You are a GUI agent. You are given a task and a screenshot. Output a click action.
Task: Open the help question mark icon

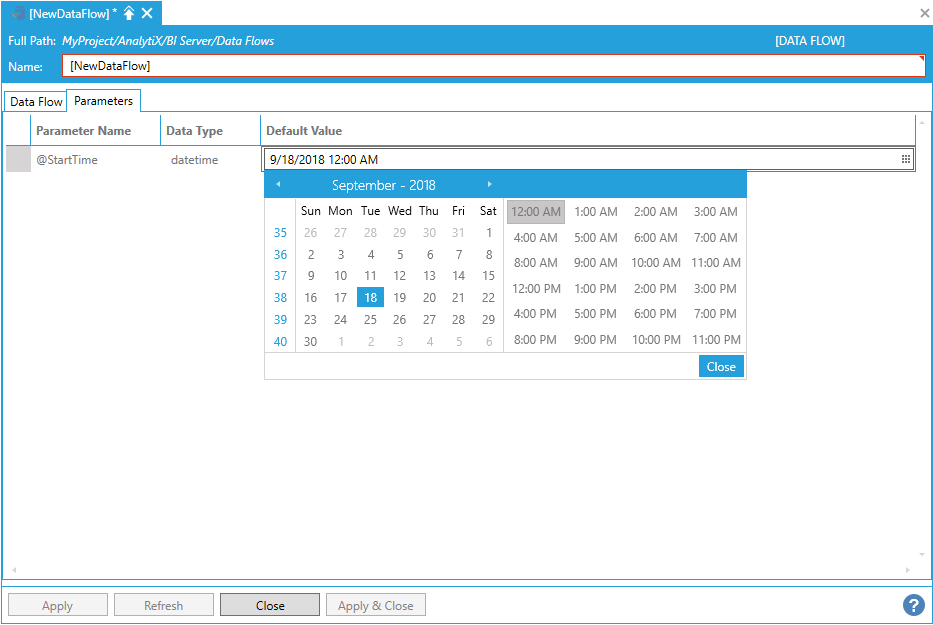coord(912,605)
